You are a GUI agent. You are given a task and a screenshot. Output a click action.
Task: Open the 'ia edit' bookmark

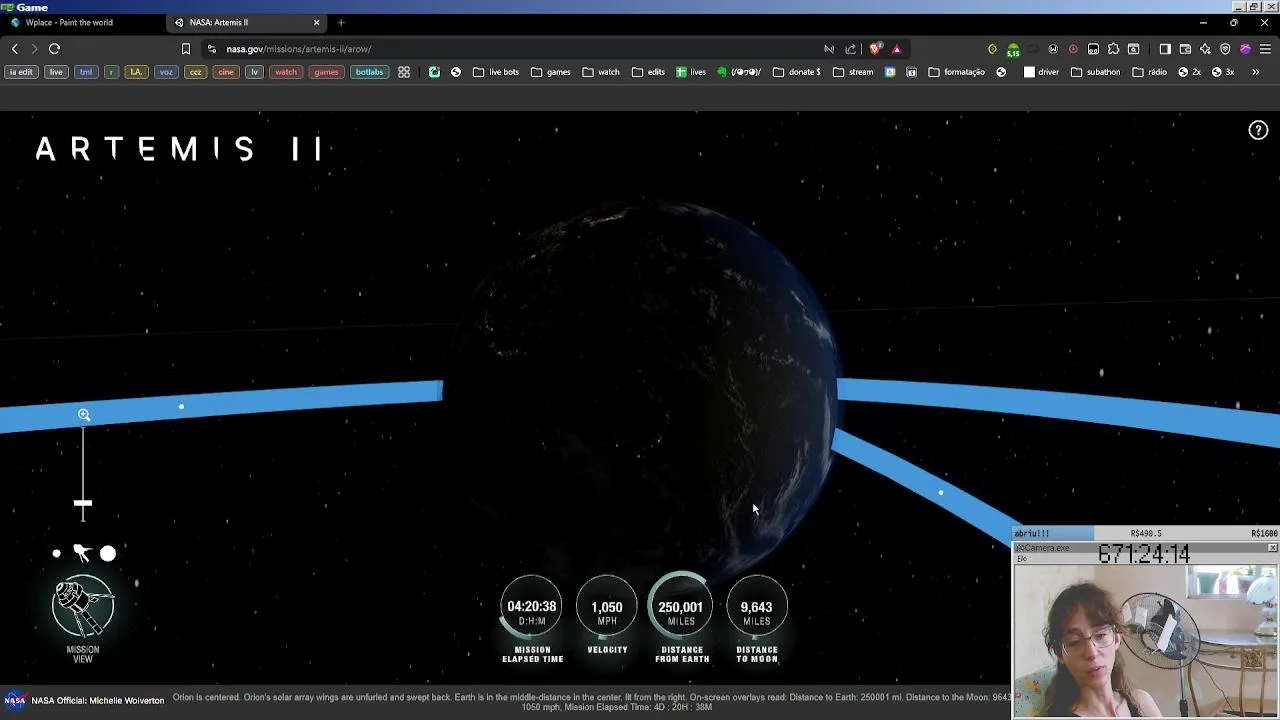pos(21,72)
